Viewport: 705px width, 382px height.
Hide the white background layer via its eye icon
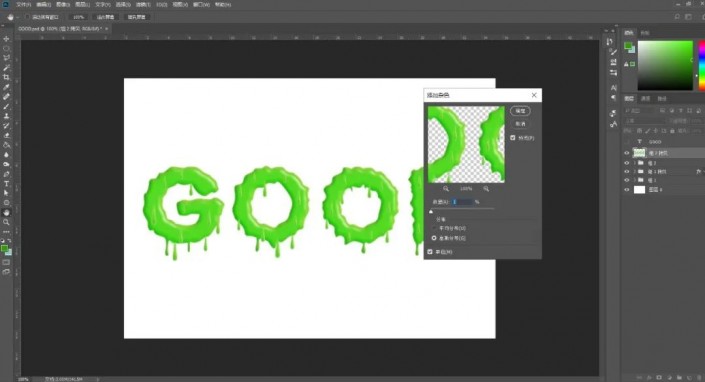tap(627, 190)
